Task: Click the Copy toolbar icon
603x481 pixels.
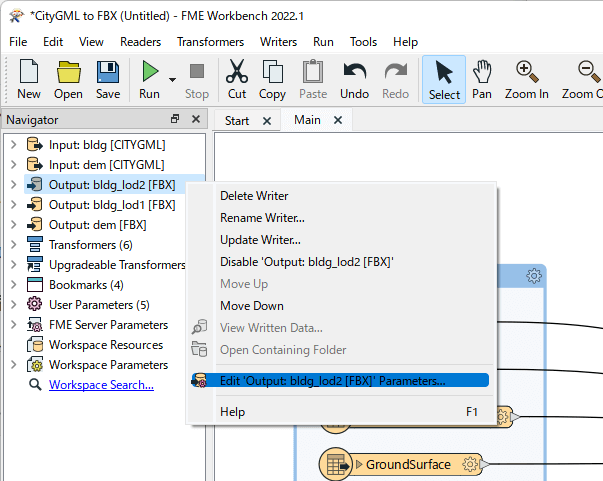Action: (x=272, y=71)
